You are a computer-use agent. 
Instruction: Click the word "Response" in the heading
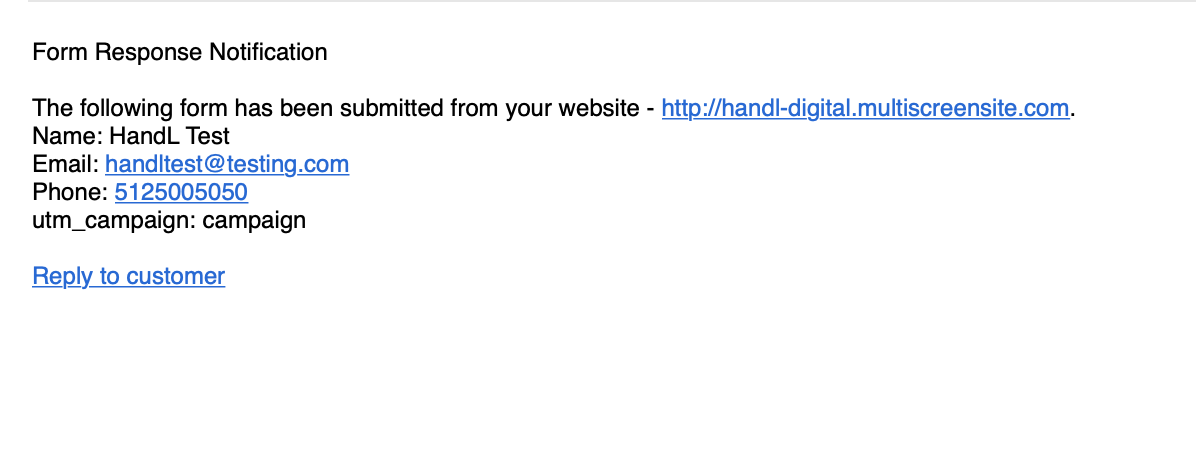(148, 52)
